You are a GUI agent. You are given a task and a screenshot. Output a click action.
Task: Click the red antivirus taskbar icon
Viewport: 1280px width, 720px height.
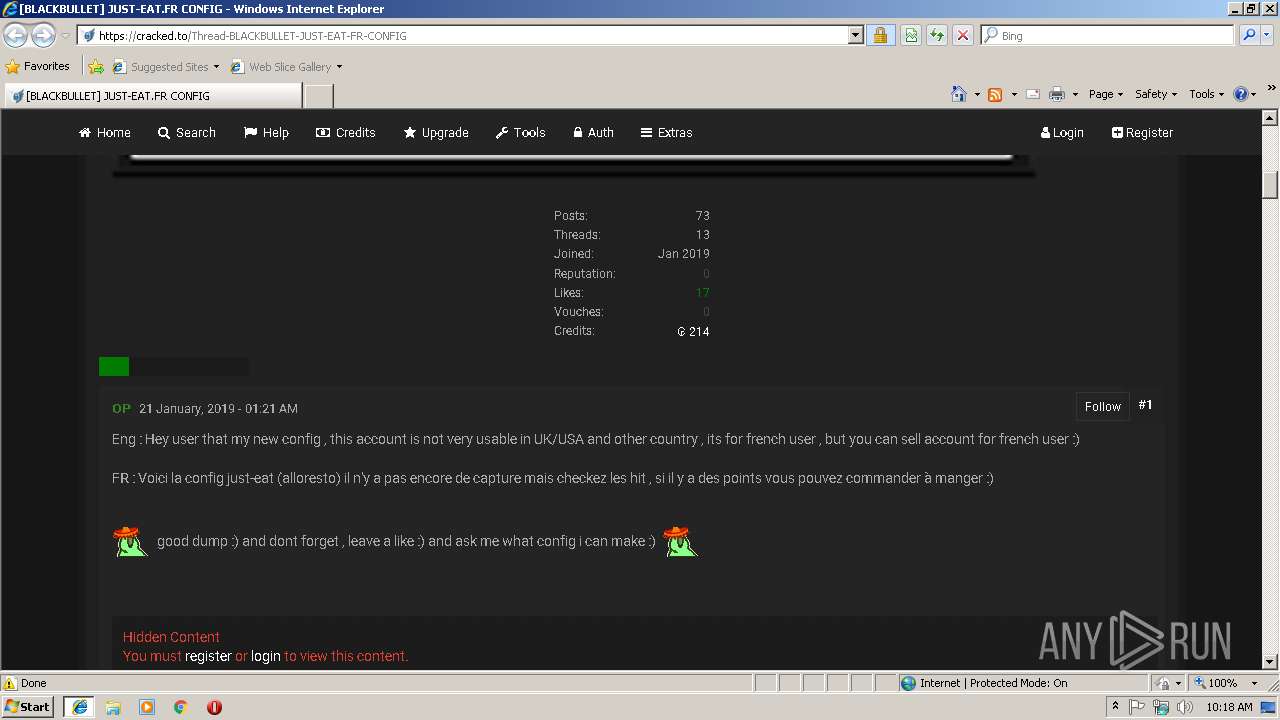214,707
